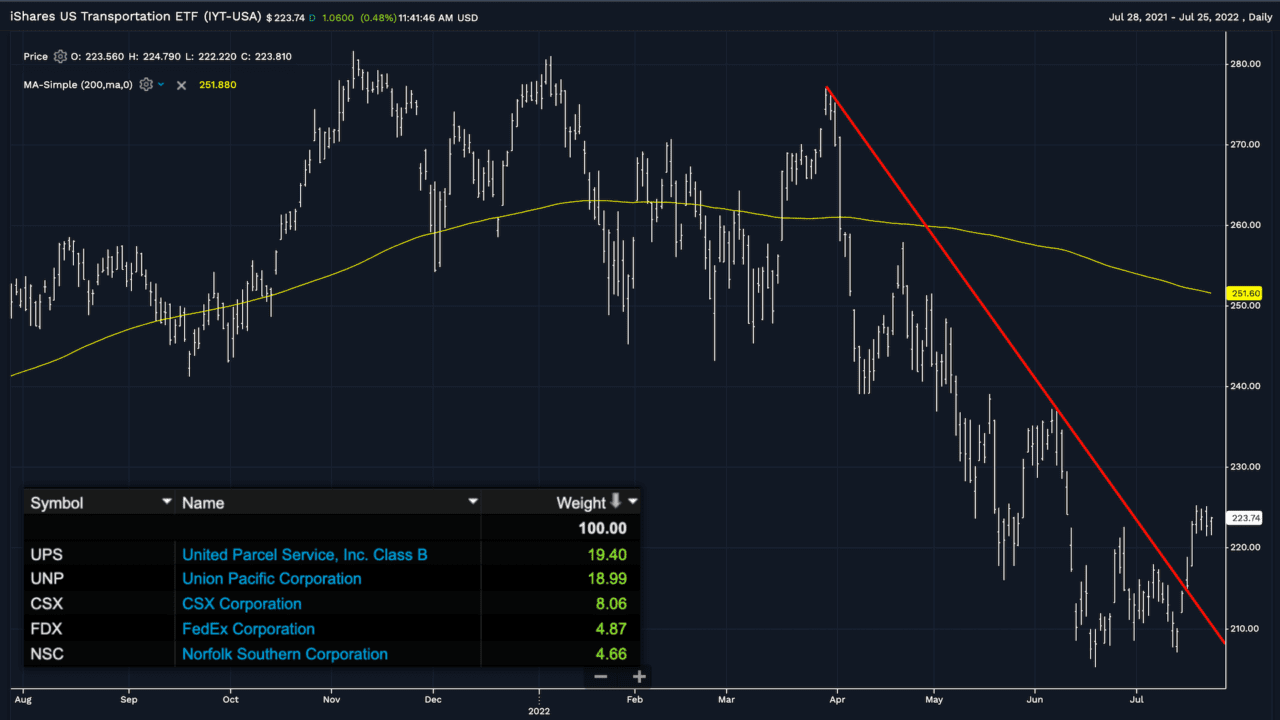Remove the MA-Simple indicator with X
The width and height of the screenshot is (1280, 720).
181,85
